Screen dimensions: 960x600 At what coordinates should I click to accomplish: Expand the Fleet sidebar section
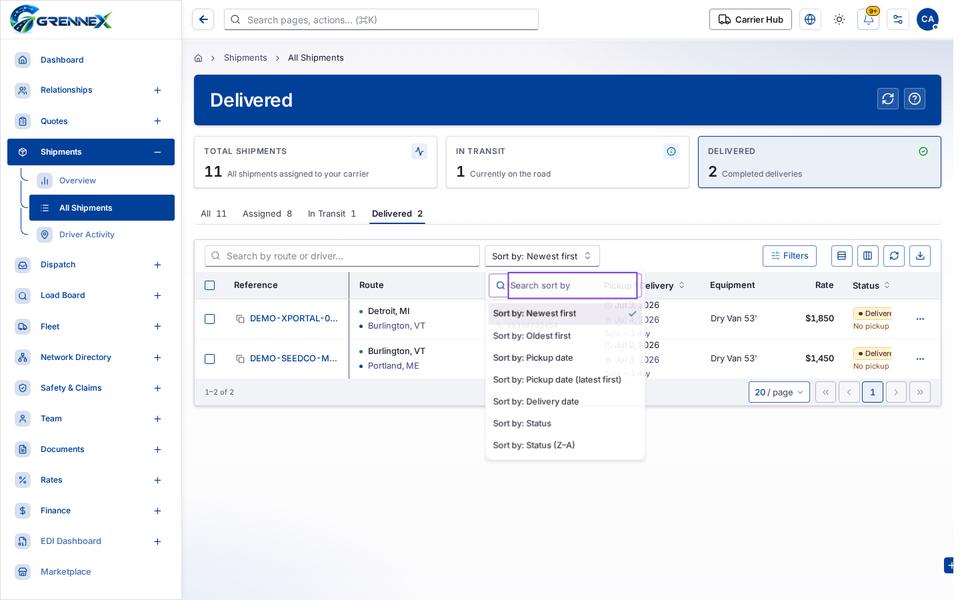(157, 326)
